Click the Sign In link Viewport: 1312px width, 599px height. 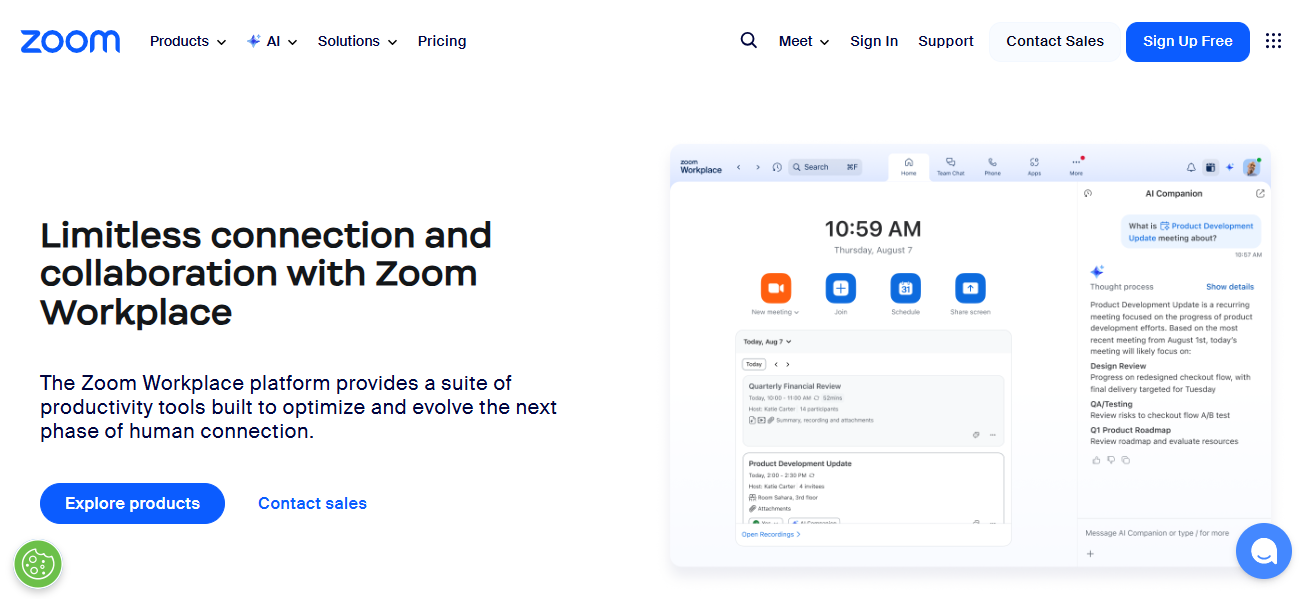(x=874, y=41)
